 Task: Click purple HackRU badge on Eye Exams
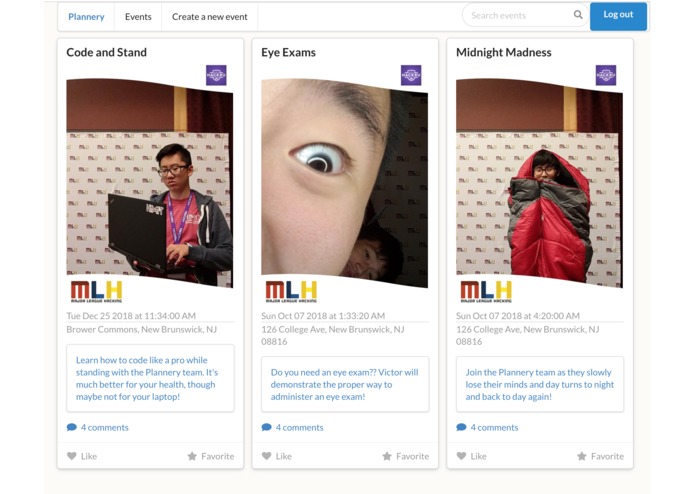[x=411, y=75]
